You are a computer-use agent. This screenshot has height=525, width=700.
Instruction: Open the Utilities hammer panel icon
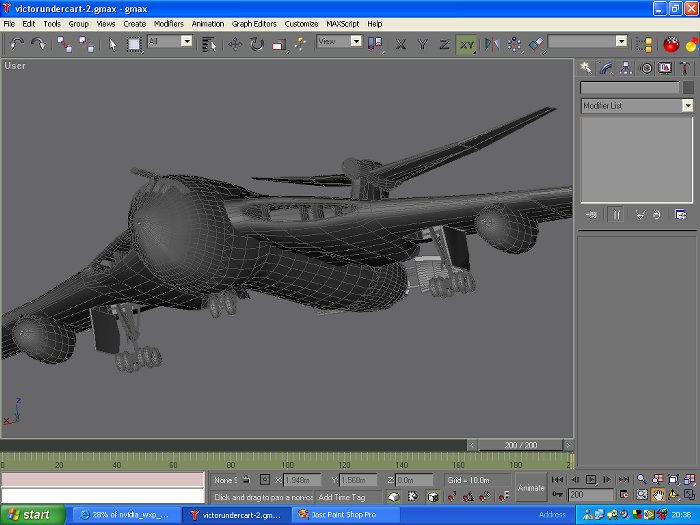click(685, 68)
